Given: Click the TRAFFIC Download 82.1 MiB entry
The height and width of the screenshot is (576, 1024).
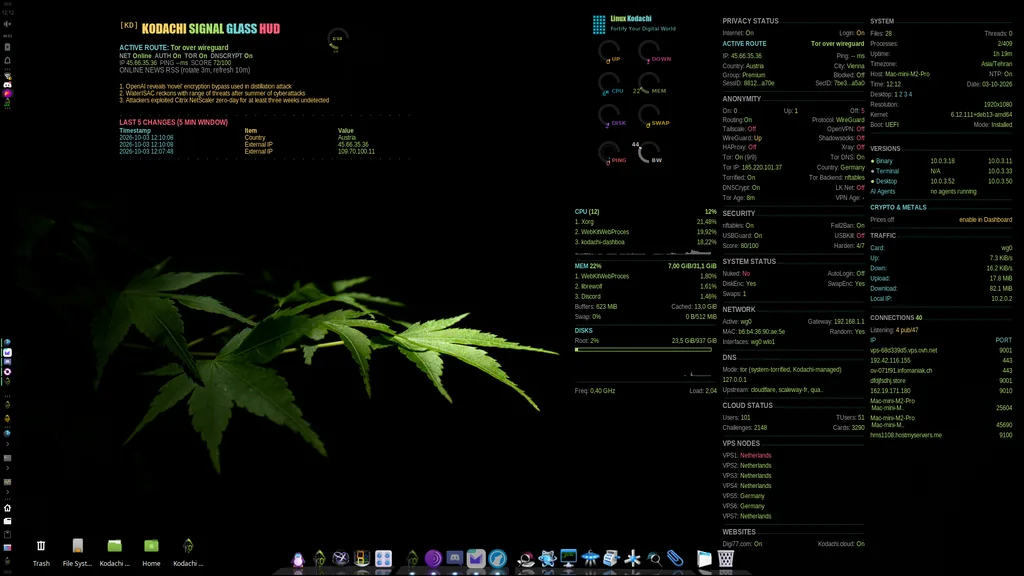Looking at the screenshot, I should (x=941, y=288).
